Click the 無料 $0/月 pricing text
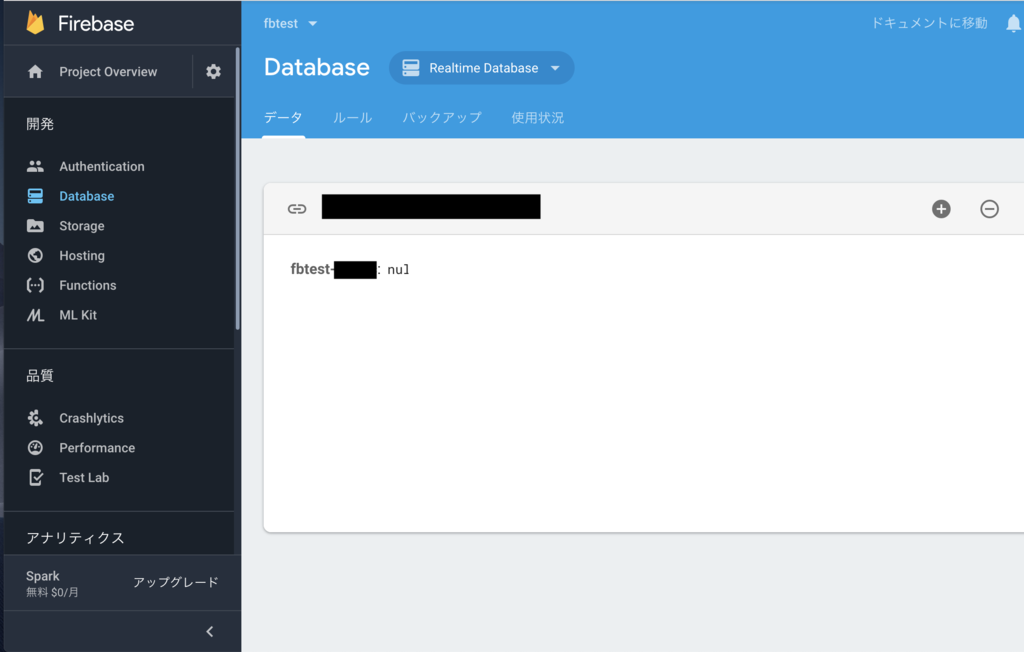Image resolution: width=1024 pixels, height=652 pixels. (x=52, y=592)
